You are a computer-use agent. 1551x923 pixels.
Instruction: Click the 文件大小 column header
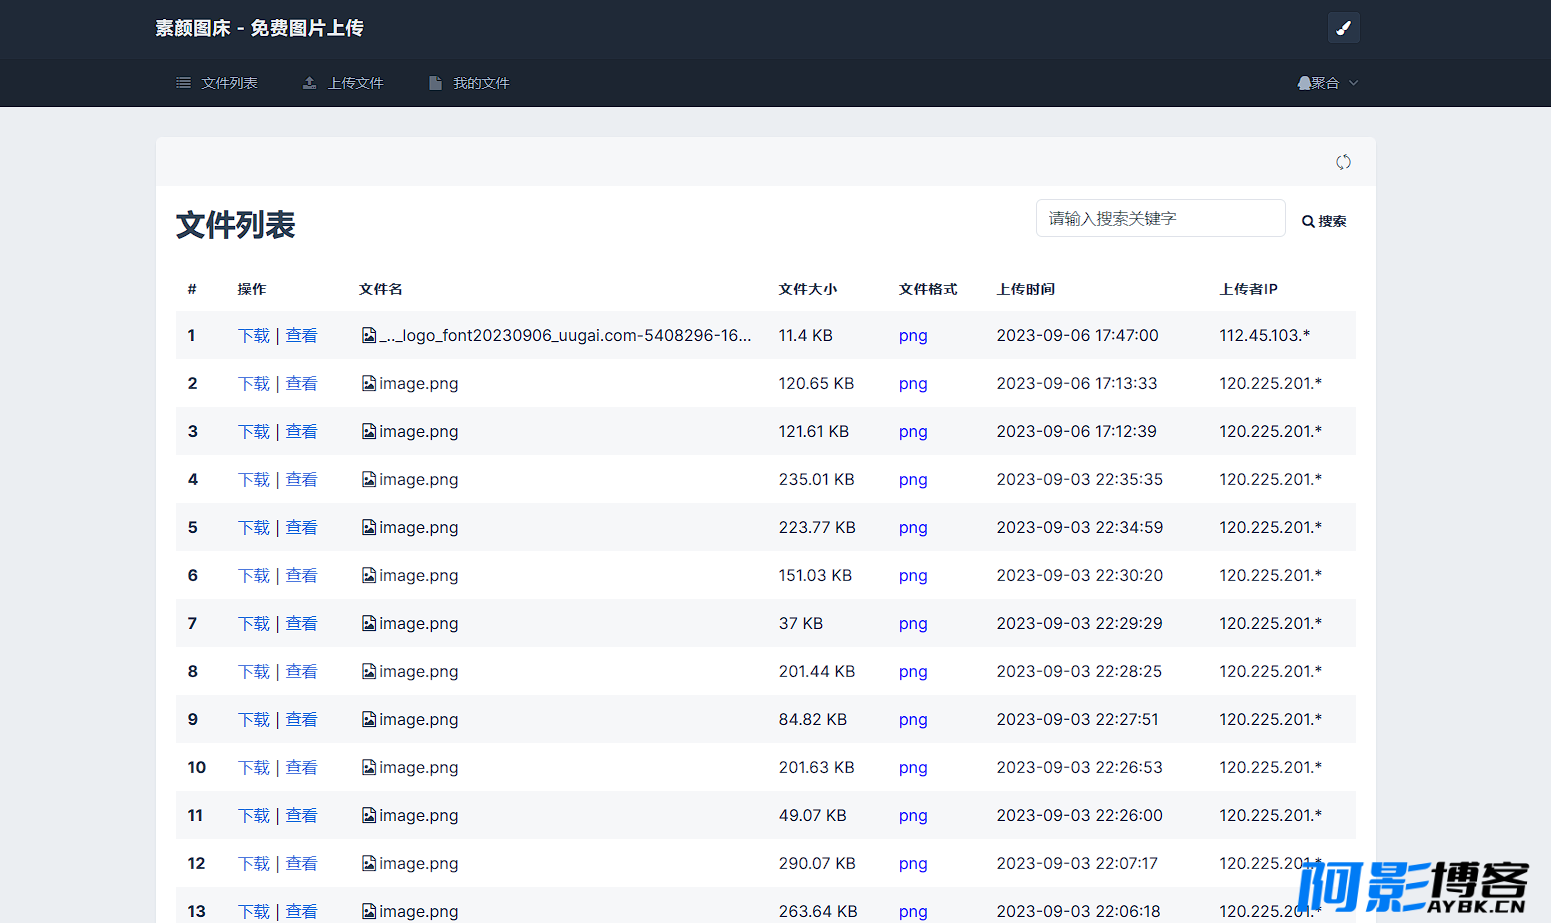808,289
